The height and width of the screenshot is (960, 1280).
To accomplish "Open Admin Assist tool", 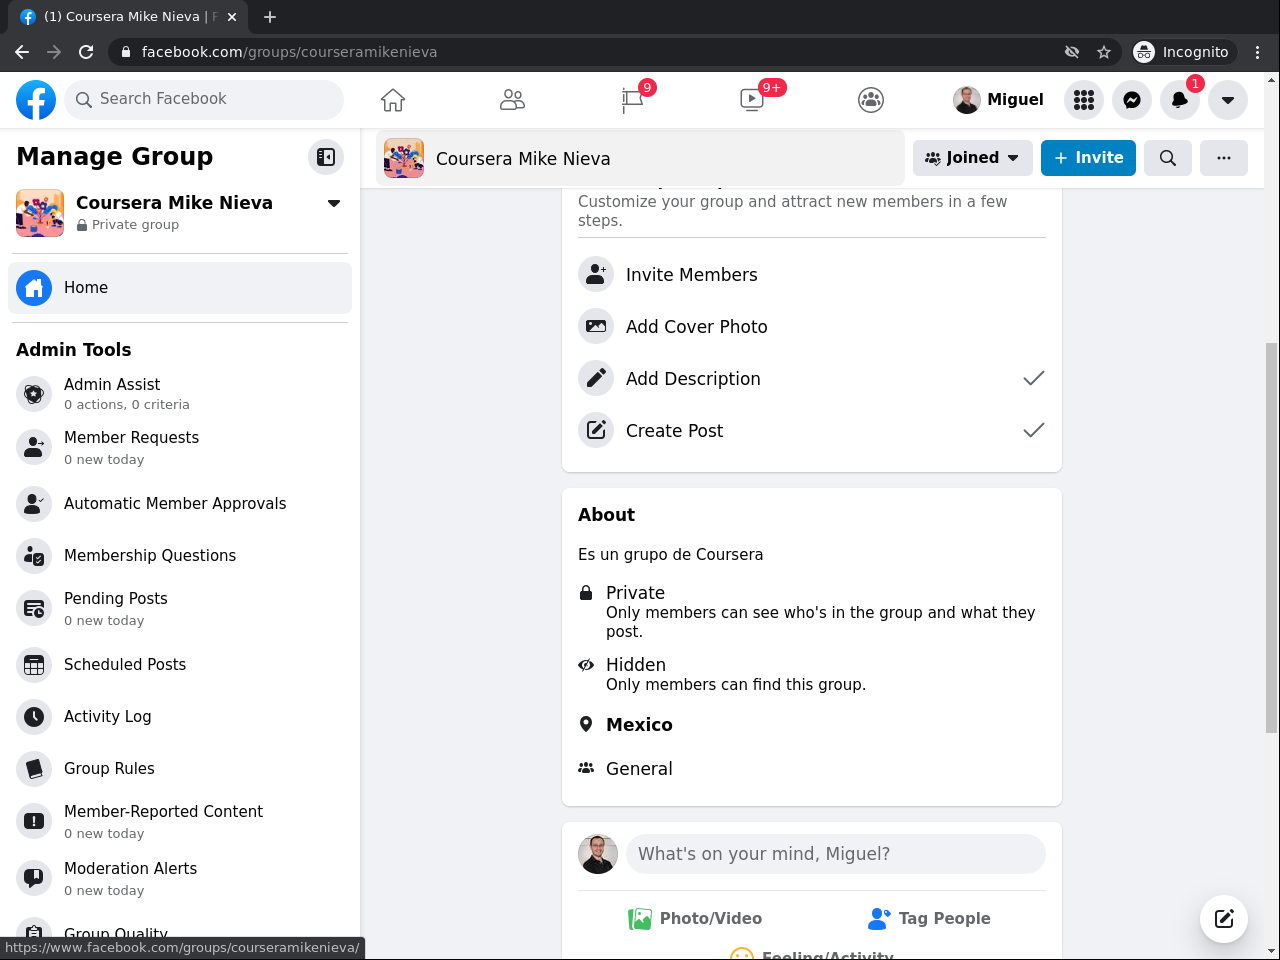I will [x=180, y=394].
